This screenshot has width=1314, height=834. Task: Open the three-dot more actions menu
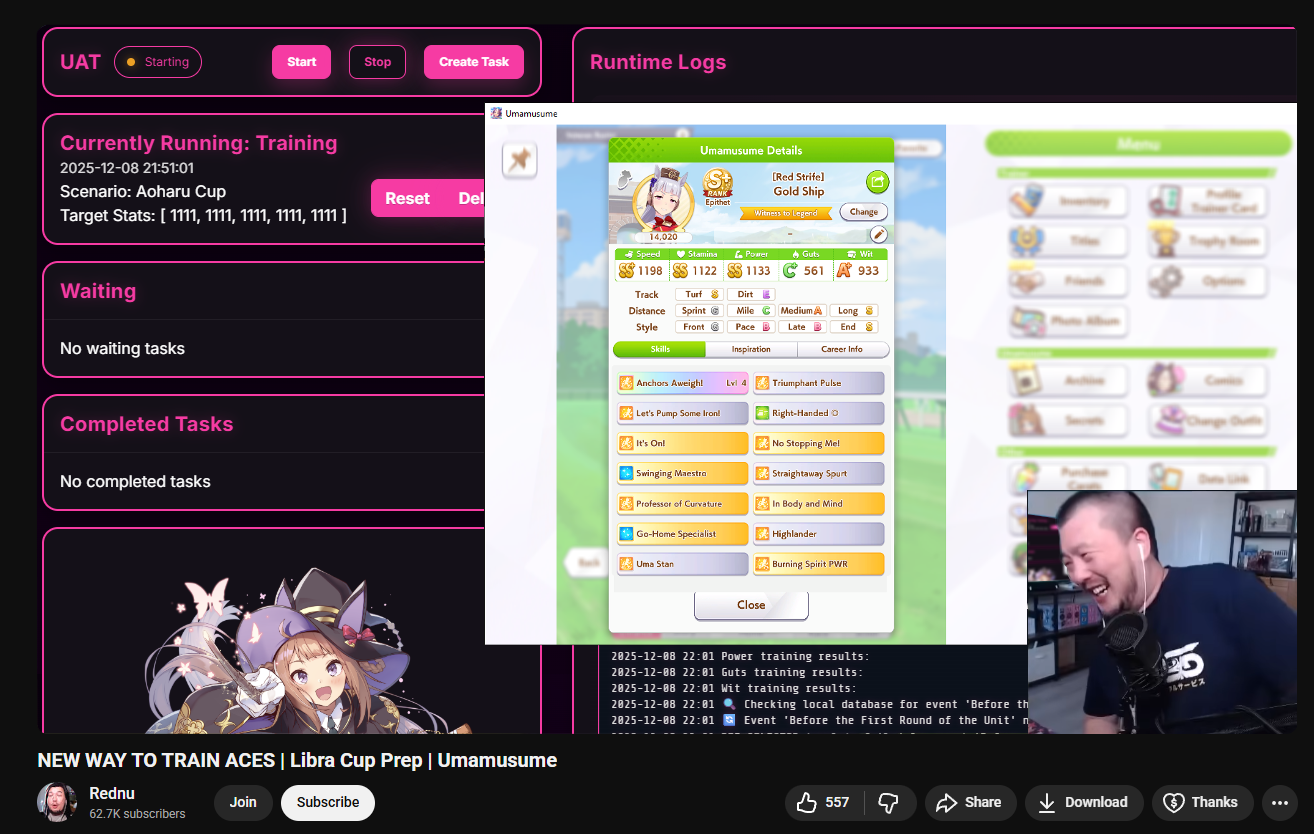[1280, 802]
